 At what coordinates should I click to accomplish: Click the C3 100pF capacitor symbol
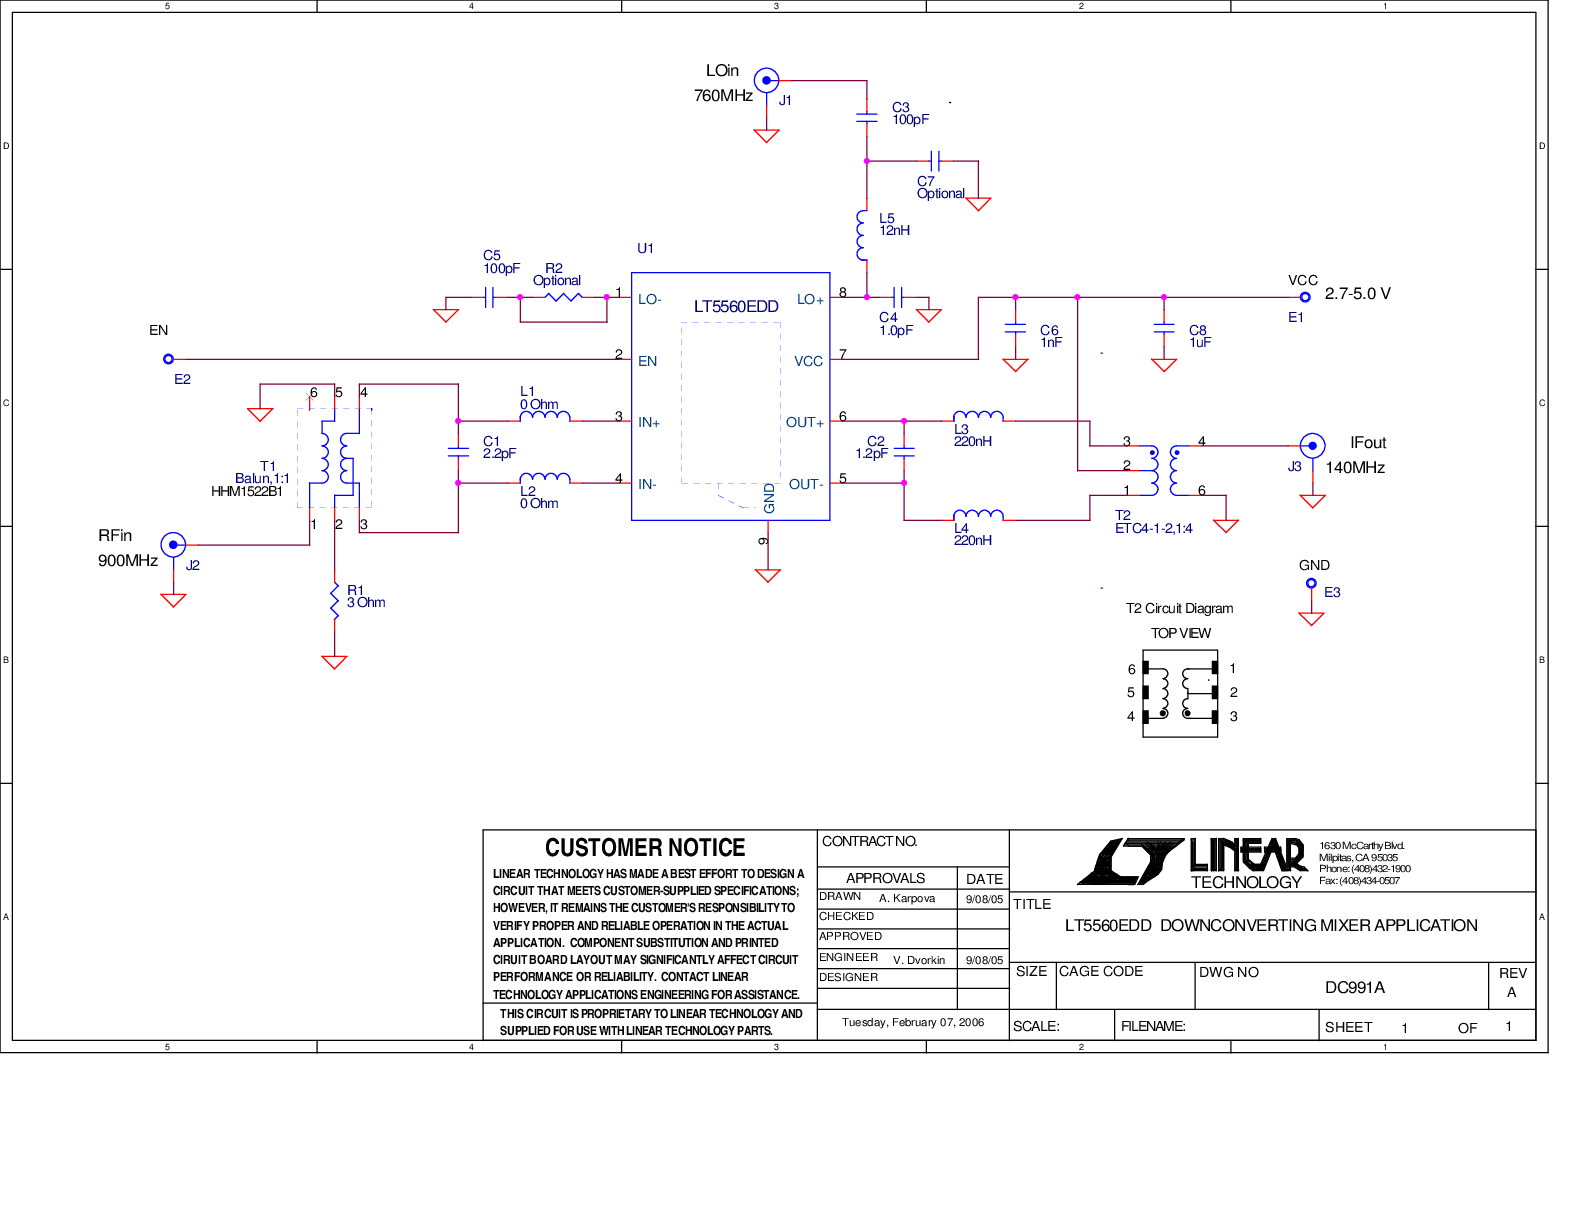[866, 118]
